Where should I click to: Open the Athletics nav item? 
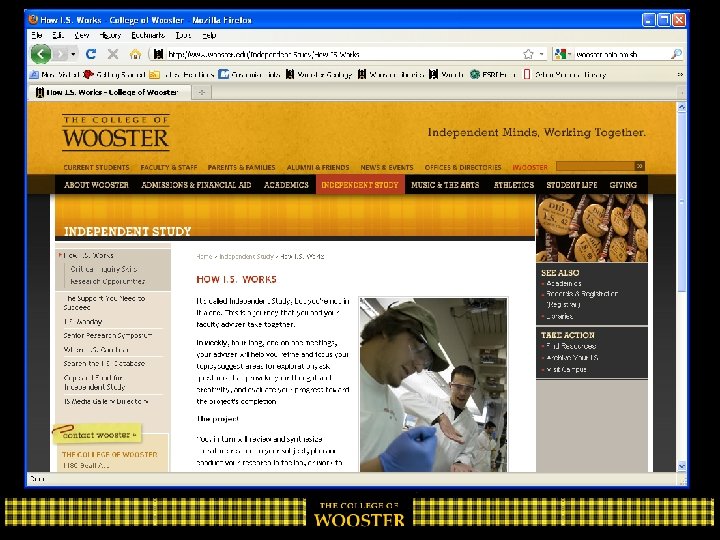(x=514, y=185)
